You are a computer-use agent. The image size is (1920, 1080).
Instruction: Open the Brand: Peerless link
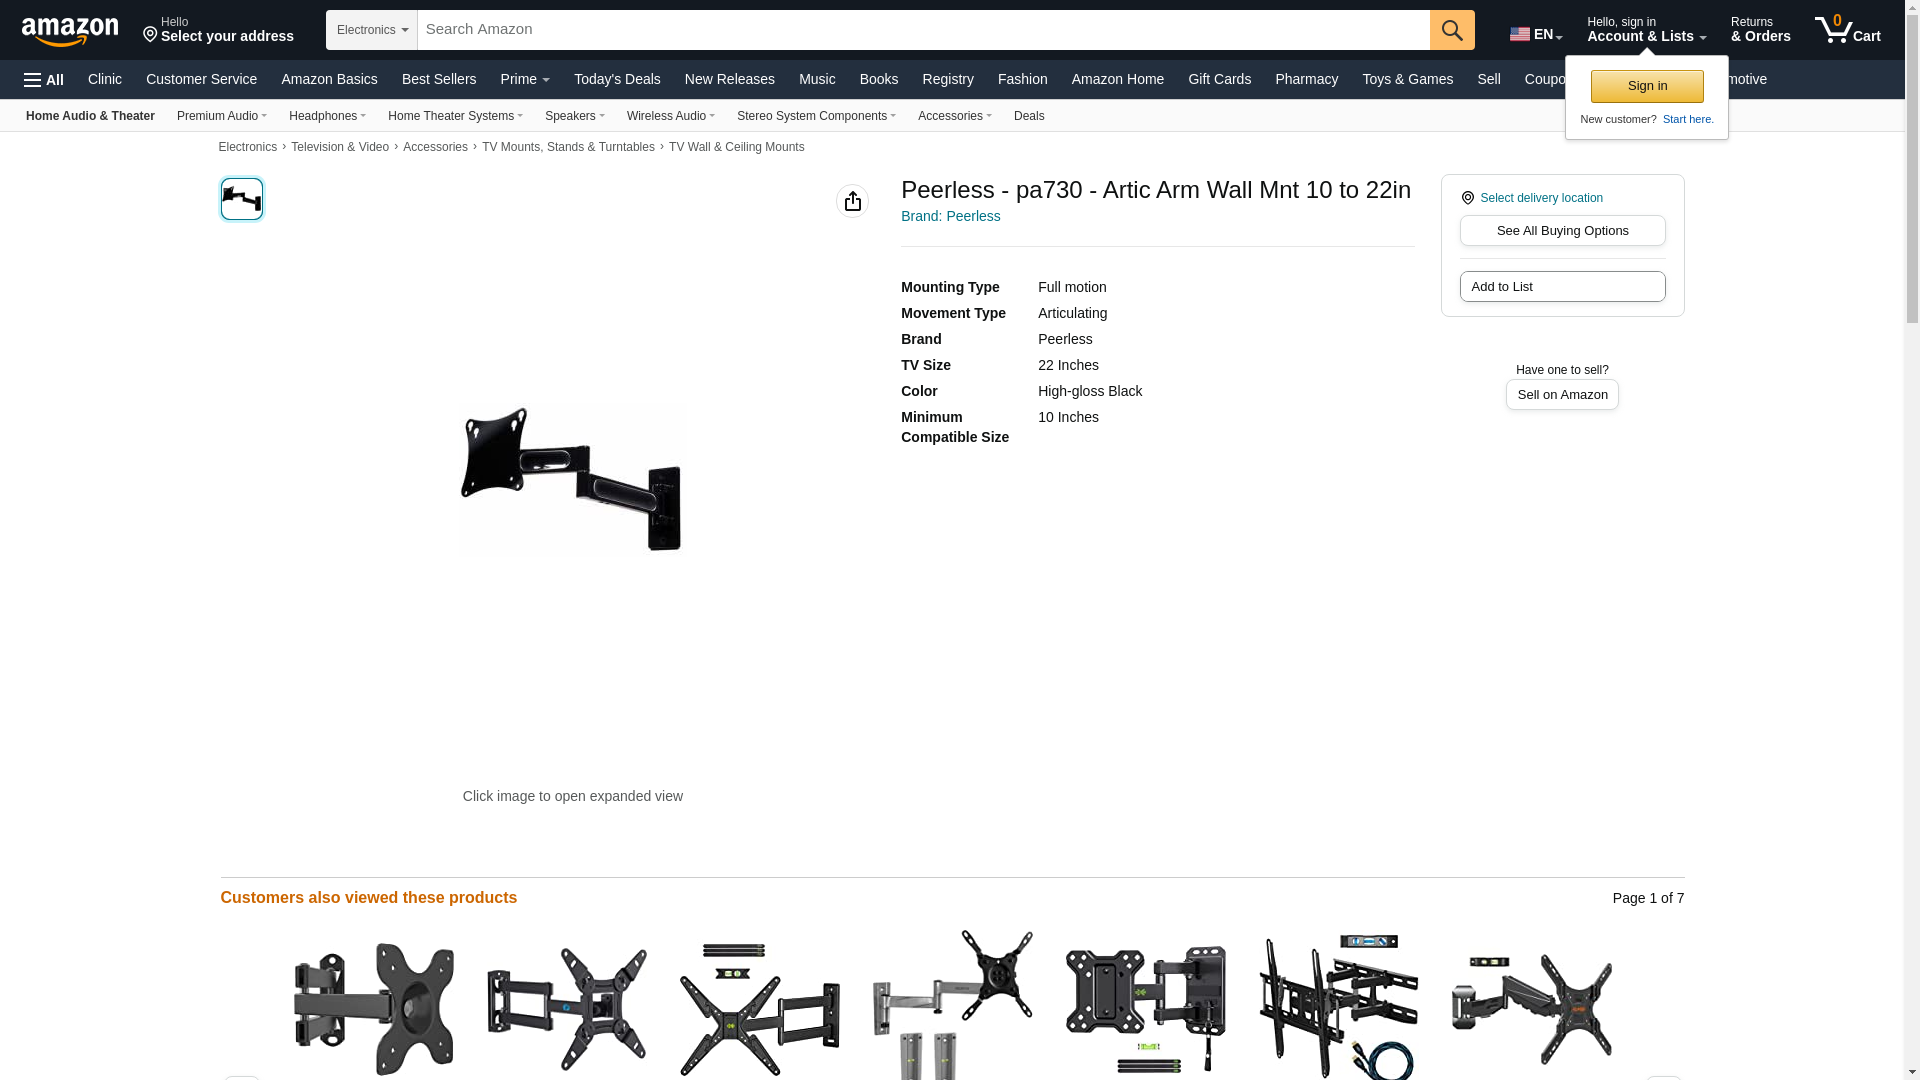(x=950, y=216)
